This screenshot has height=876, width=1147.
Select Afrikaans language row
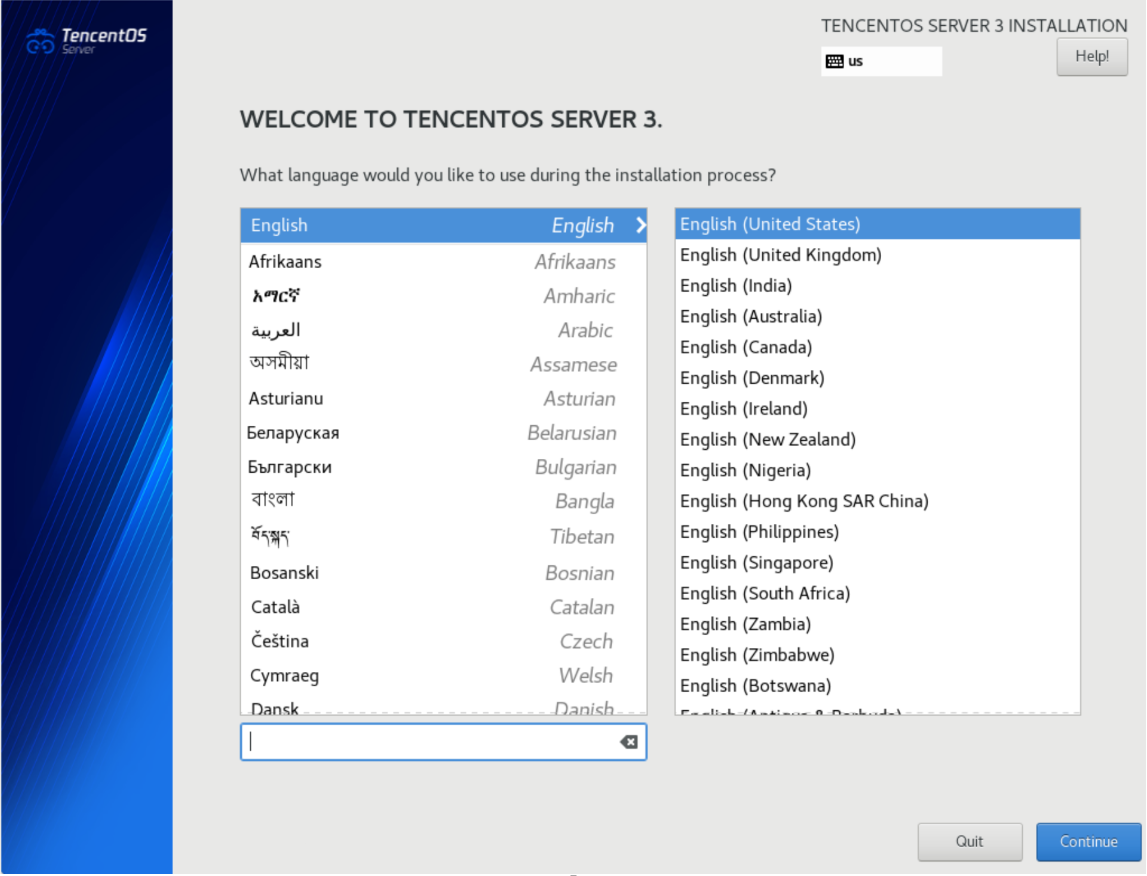click(443, 261)
